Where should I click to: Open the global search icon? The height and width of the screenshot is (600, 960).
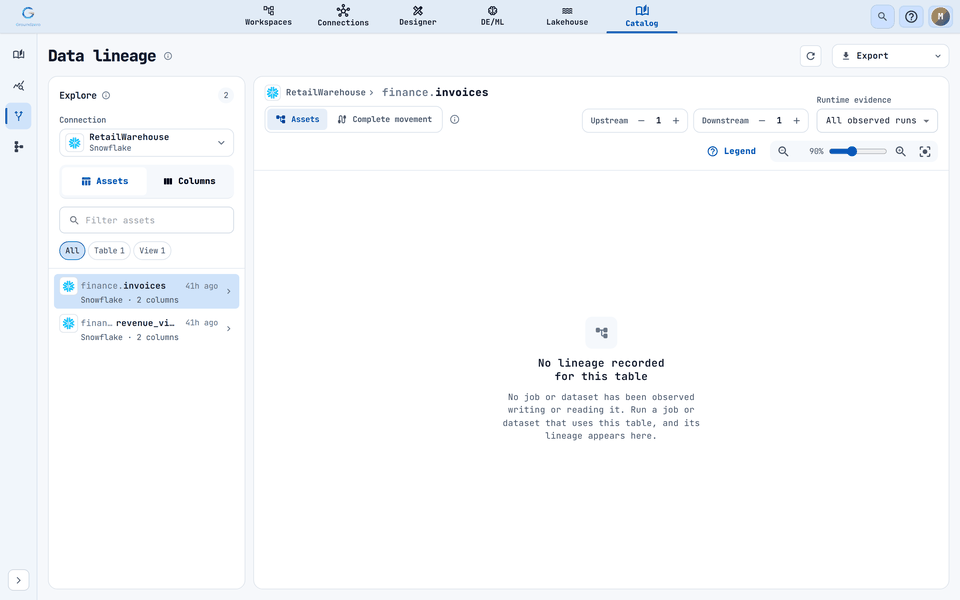click(882, 17)
